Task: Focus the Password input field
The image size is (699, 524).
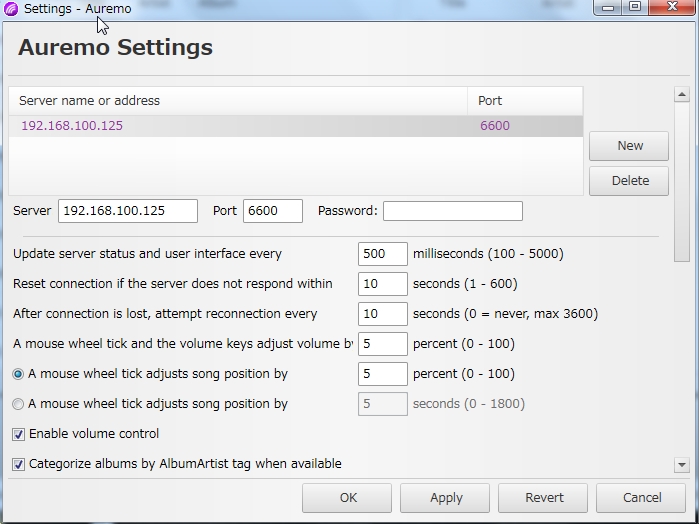Action: [453, 211]
